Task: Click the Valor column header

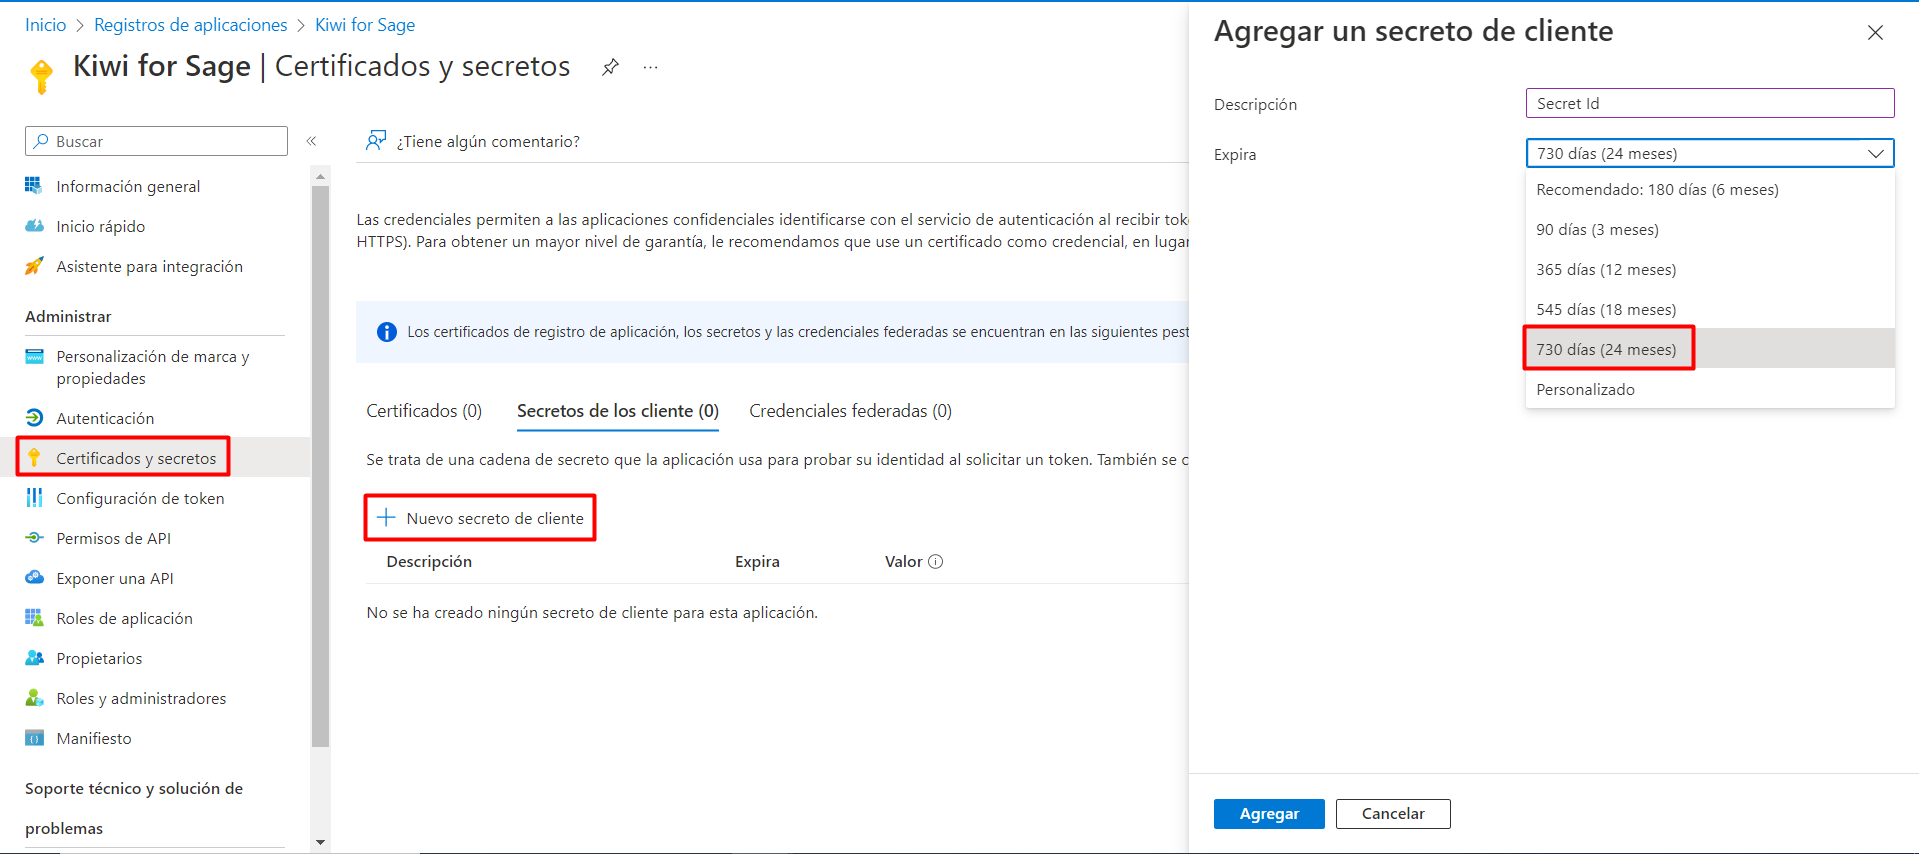Action: (x=903, y=562)
